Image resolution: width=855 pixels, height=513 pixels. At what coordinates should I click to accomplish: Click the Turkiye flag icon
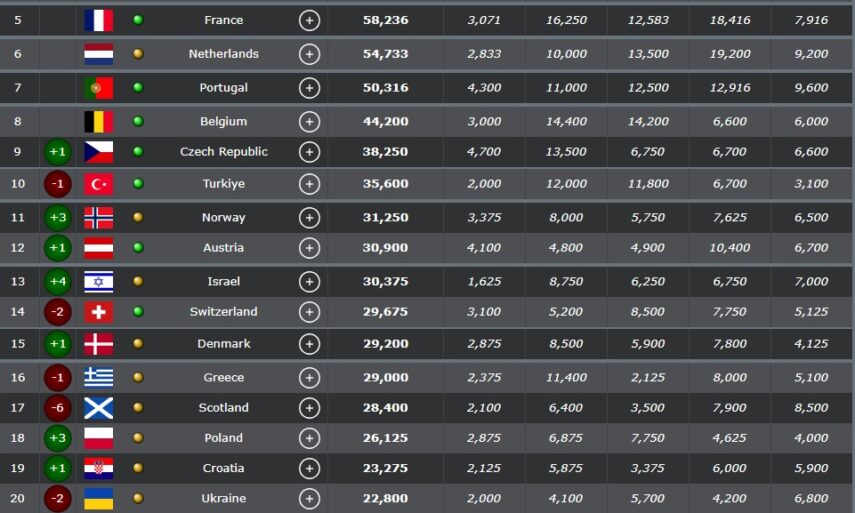(99, 184)
